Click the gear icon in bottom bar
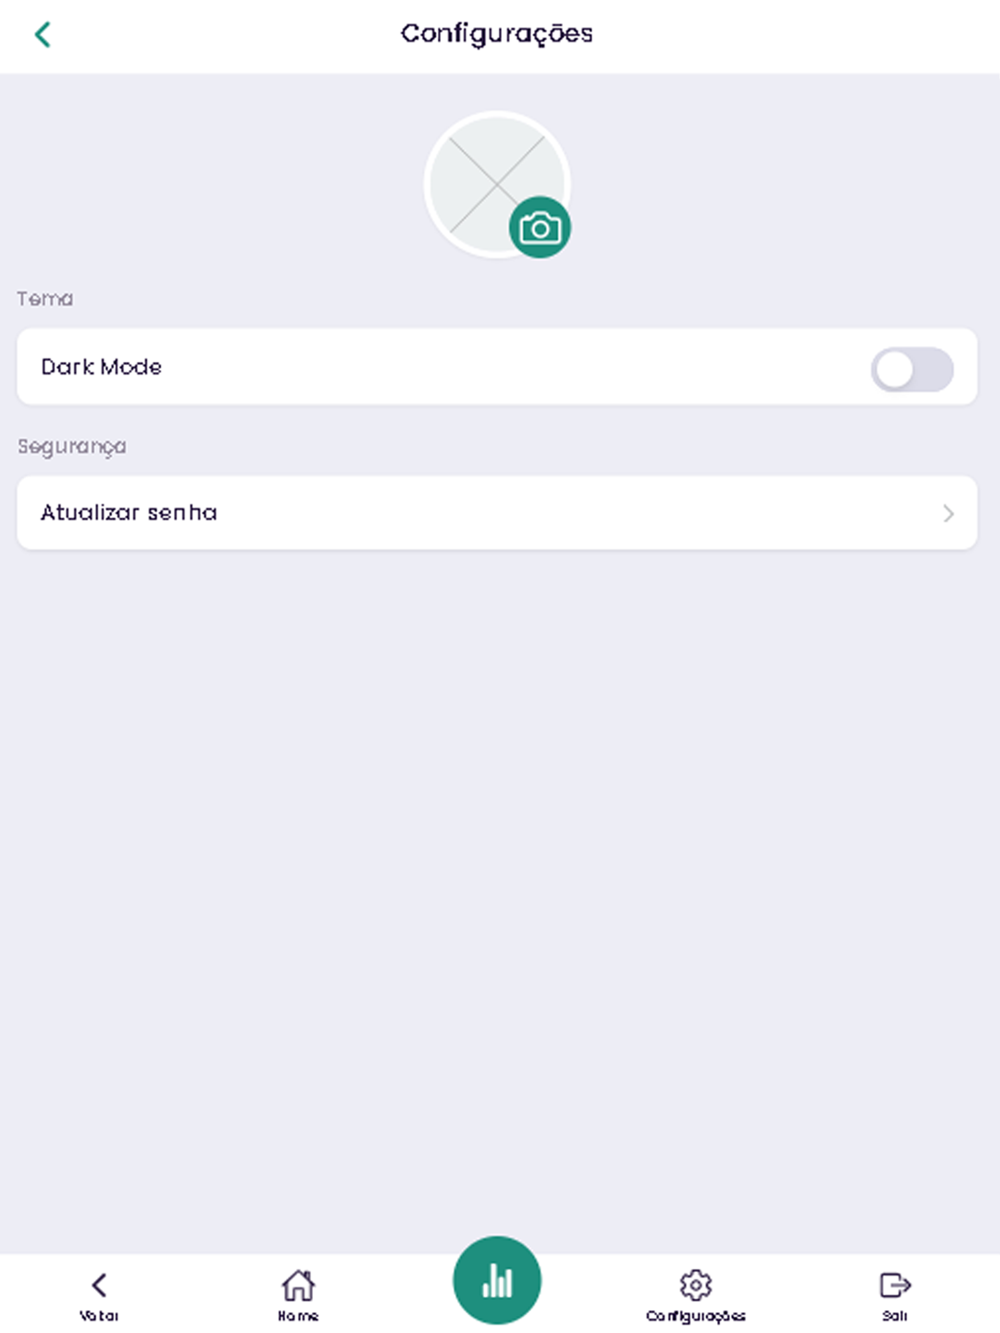Viewport: 1000px width, 1333px height. pyautogui.click(x=696, y=1284)
